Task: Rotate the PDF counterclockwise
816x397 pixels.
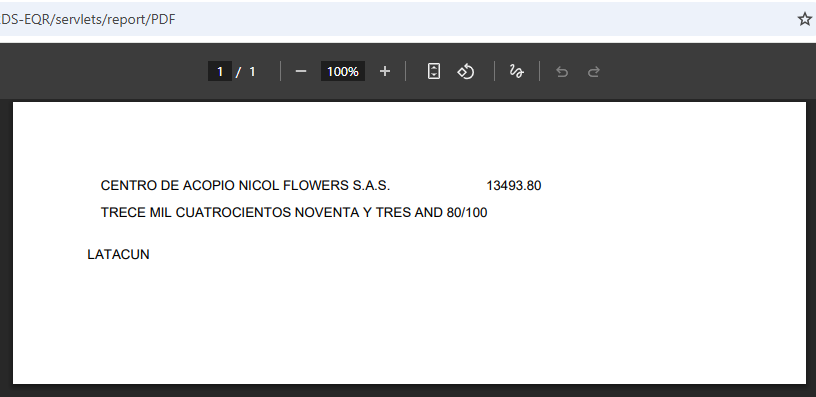Action: pos(466,71)
